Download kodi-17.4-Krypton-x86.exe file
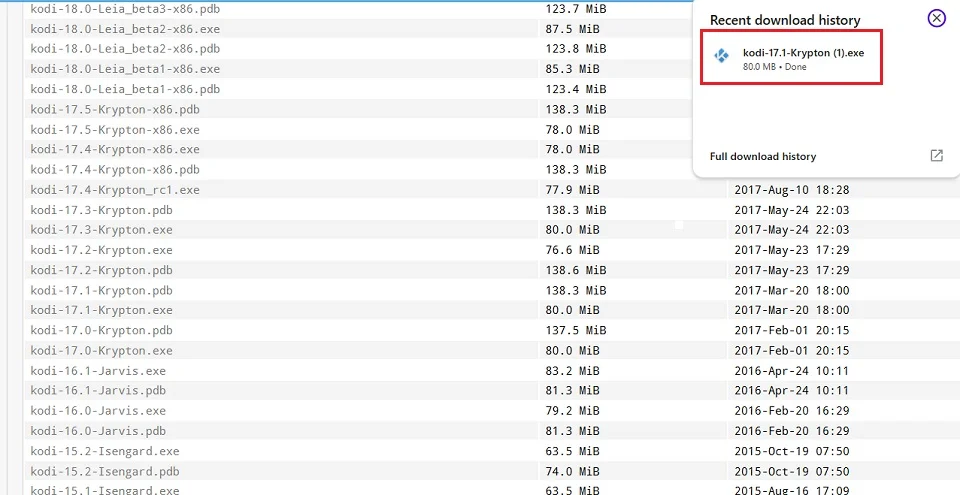The height and width of the screenshot is (495, 960). pyautogui.click(x=115, y=149)
